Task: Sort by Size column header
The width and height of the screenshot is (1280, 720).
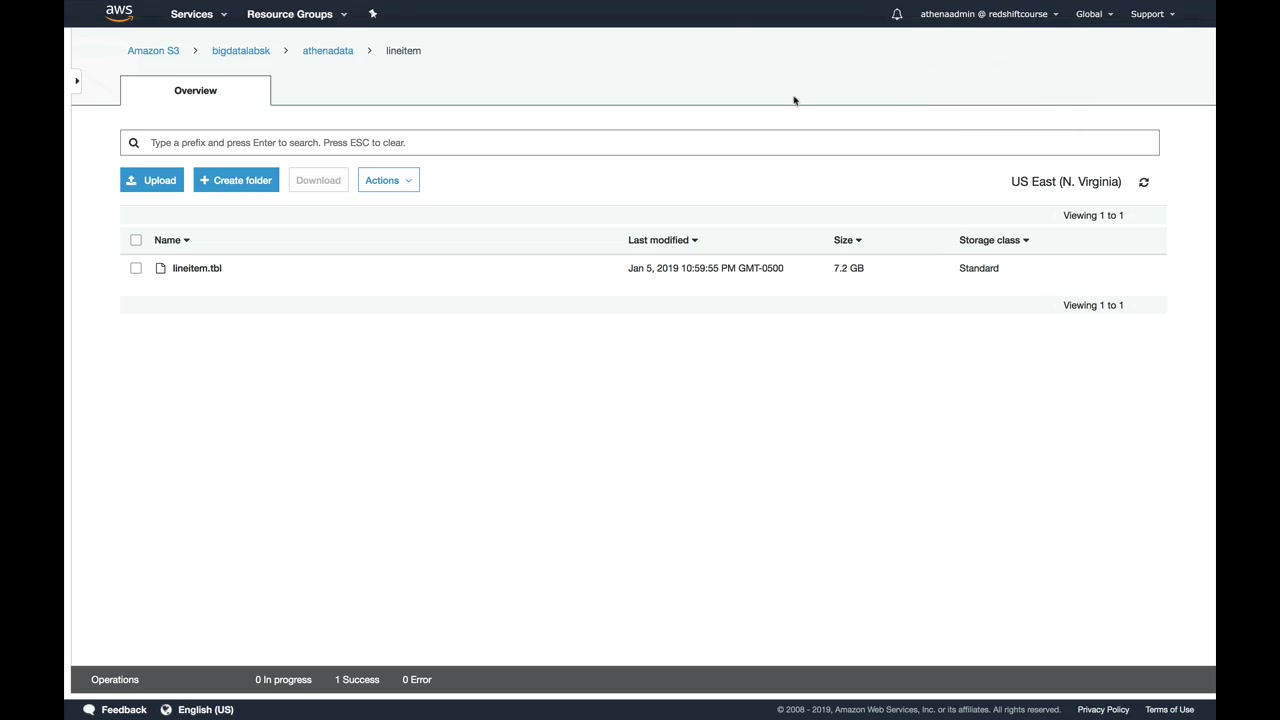Action: pyautogui.click(x=848, y=240)
